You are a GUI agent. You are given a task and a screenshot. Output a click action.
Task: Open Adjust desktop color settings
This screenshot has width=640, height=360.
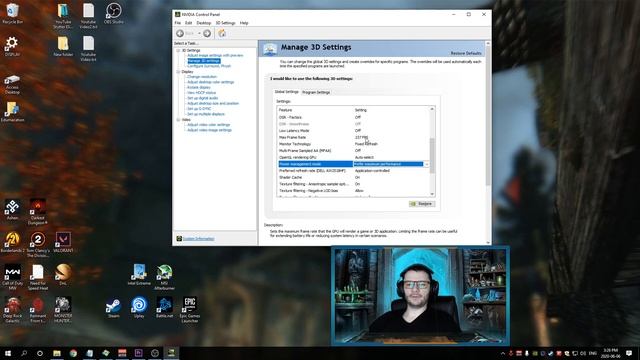tap(211, 82)
